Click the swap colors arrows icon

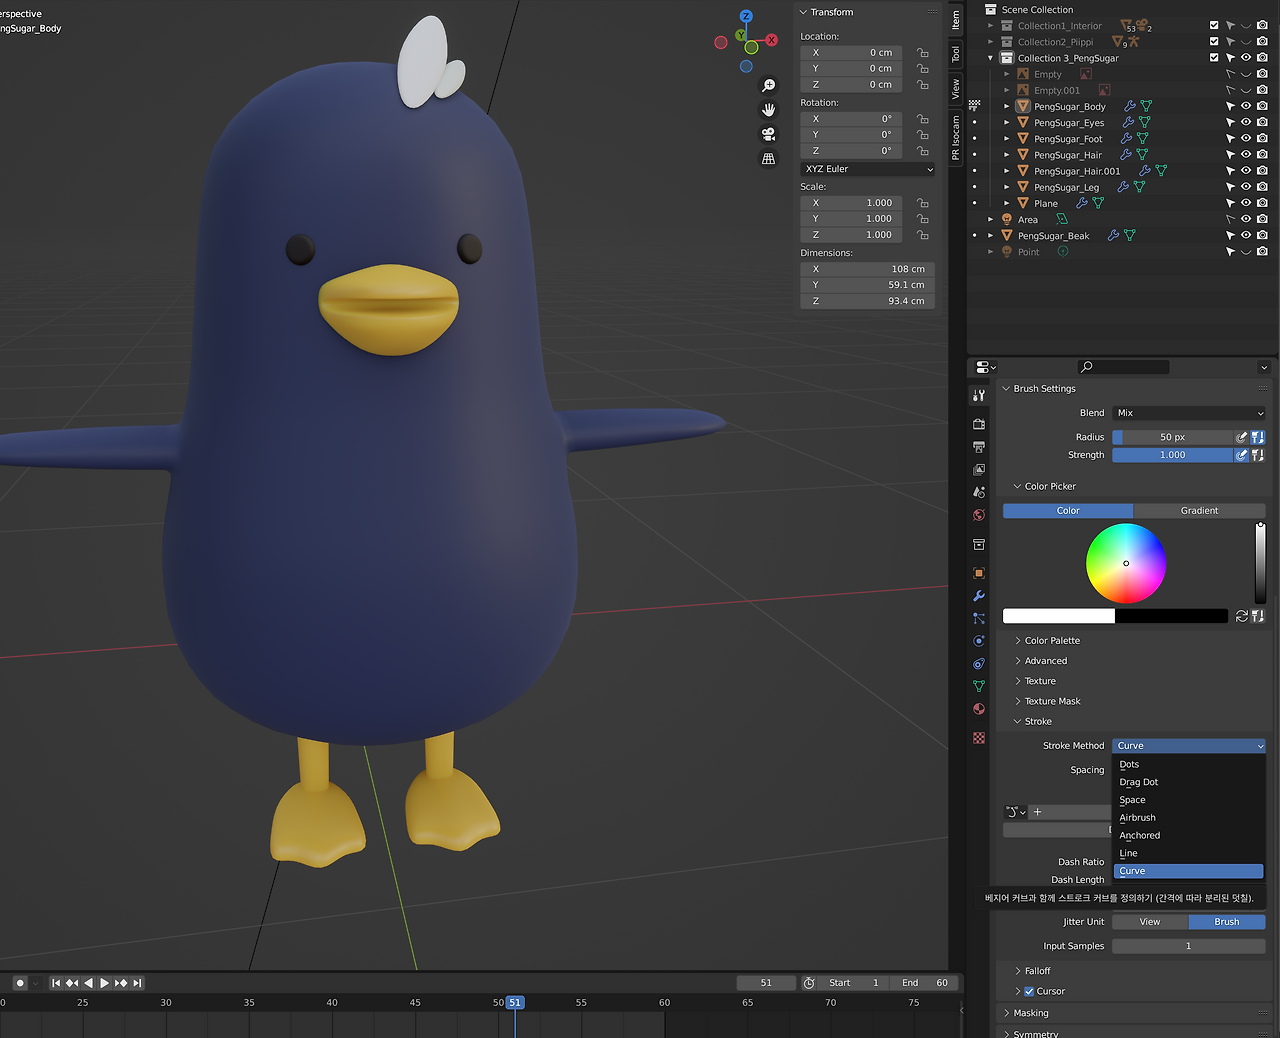(1242, 616)
